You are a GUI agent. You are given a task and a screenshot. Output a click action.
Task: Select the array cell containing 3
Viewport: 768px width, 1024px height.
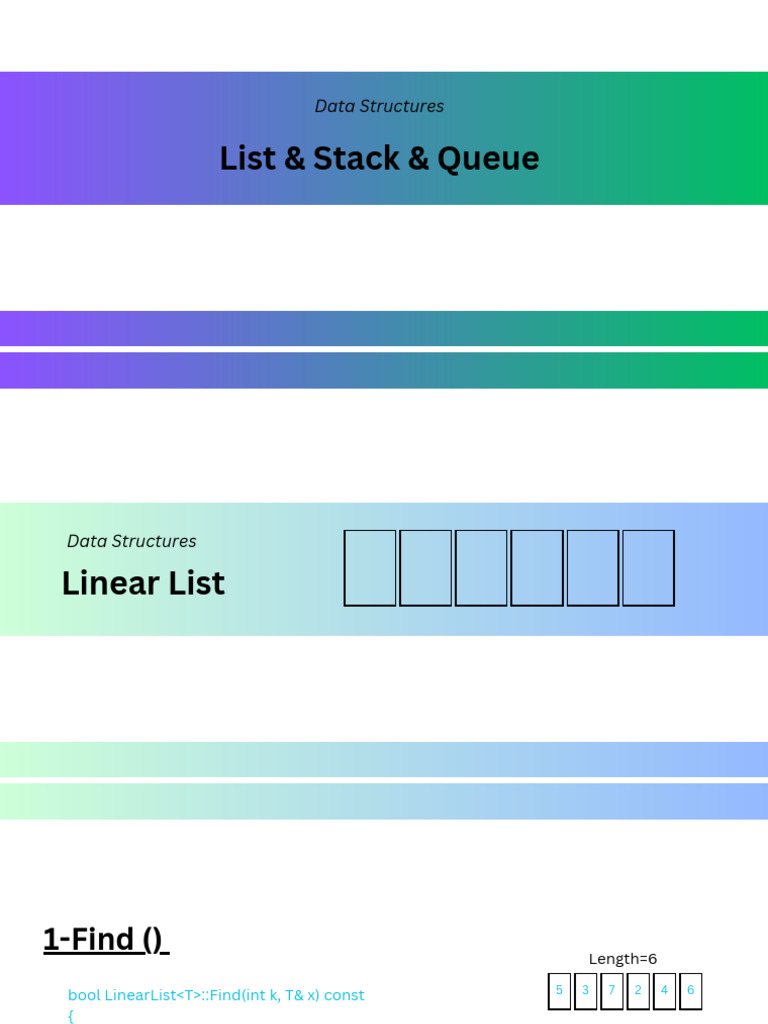point(585,991)
